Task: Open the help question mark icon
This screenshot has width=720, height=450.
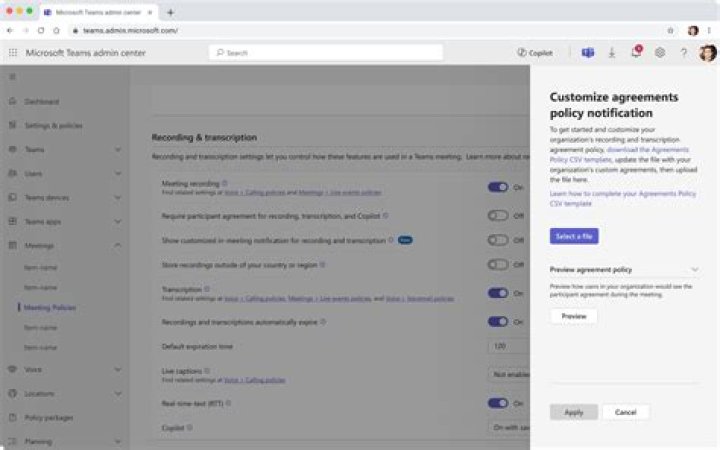Action: (684, 53)
